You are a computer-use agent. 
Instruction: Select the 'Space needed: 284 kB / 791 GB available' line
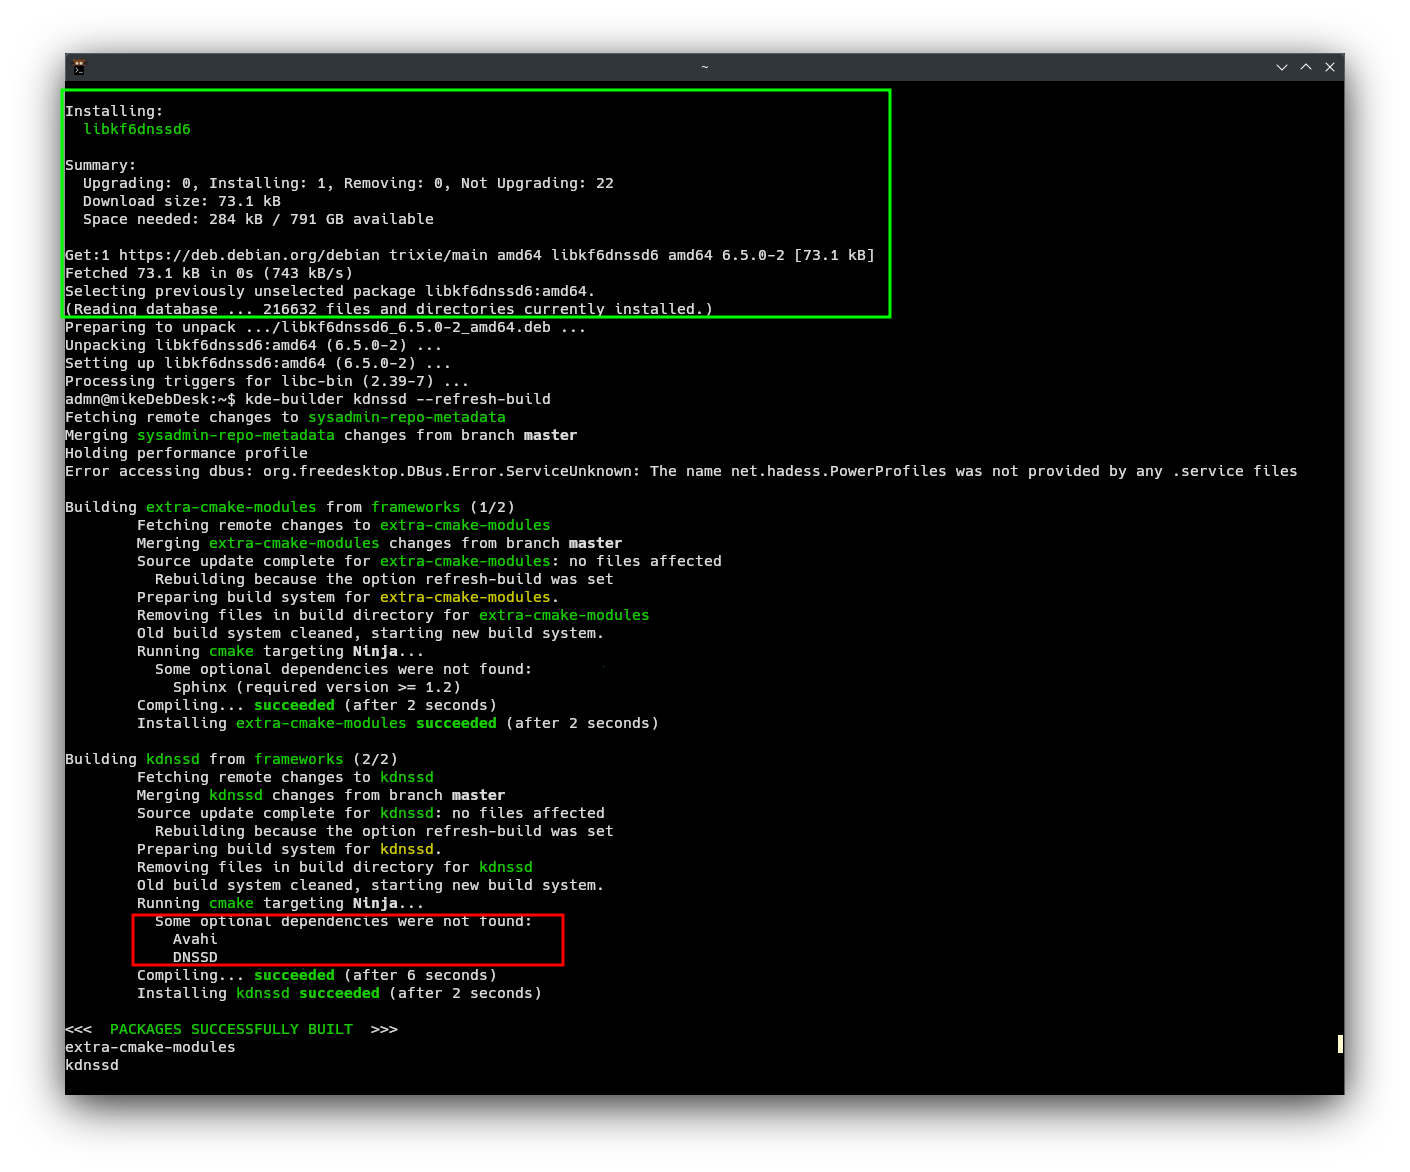258,219
